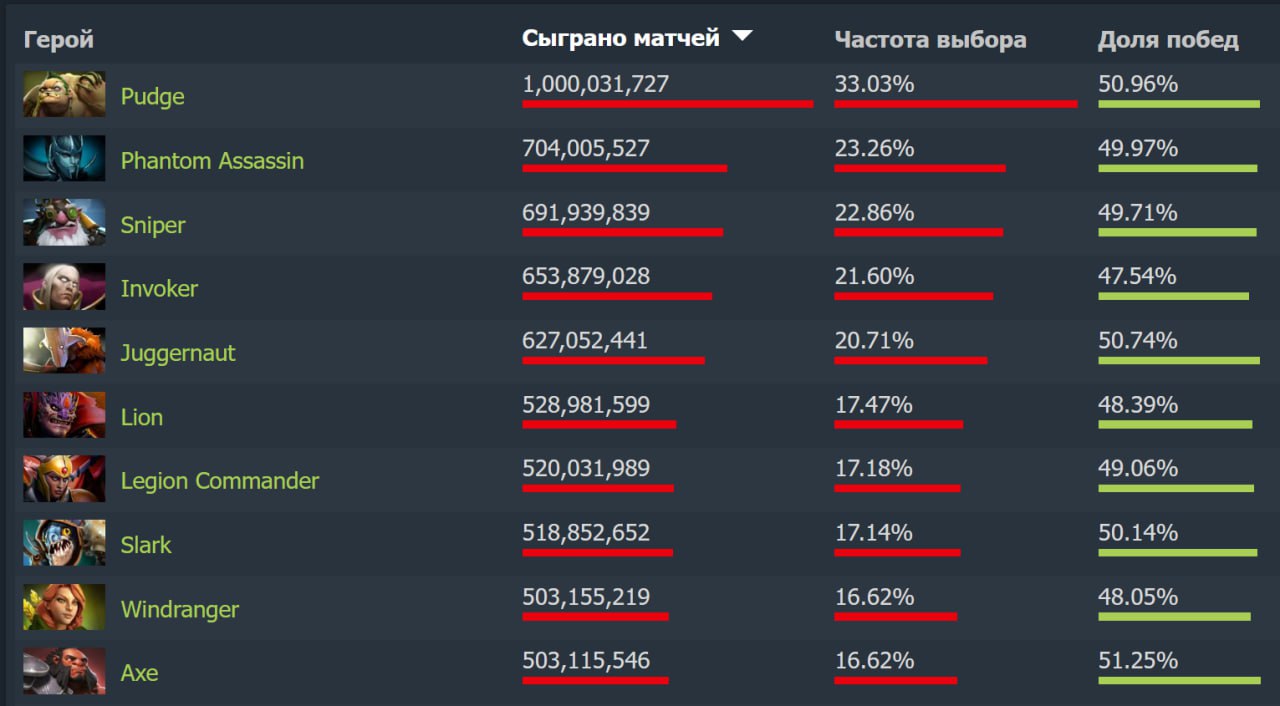Sort by the Герой column header

(x=59, y=40)
